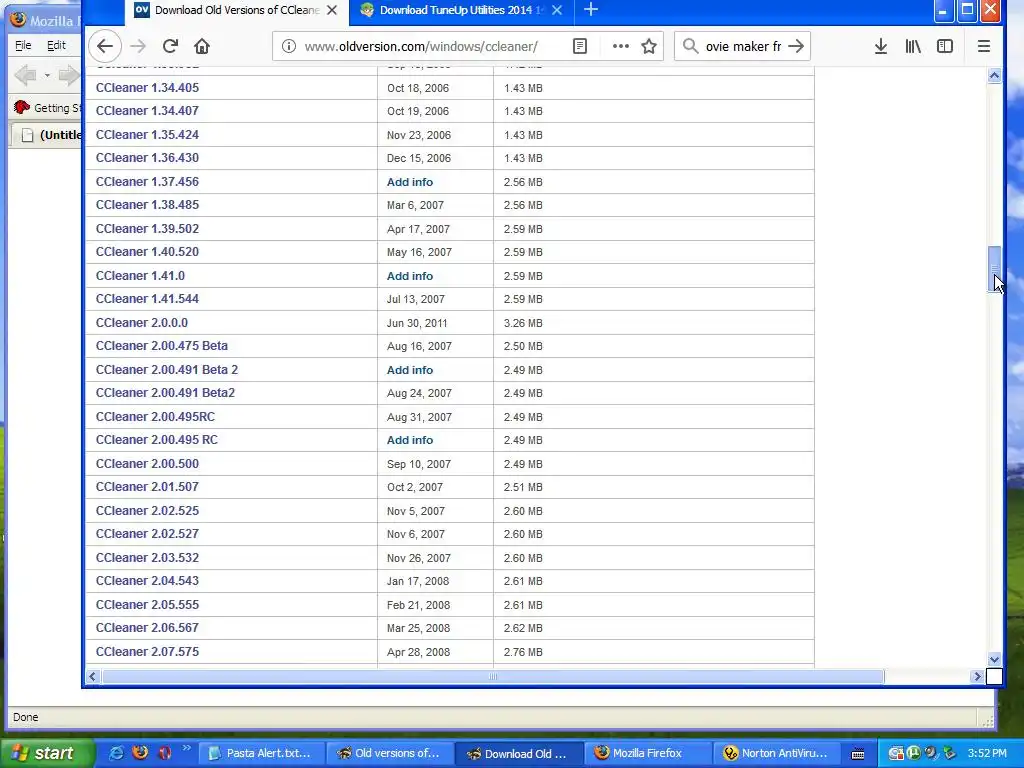Image resolution: width=1024 pixels, height=768 pixels.
Task: Click the vertical scrollbar thumb
Action: (994, 269)
